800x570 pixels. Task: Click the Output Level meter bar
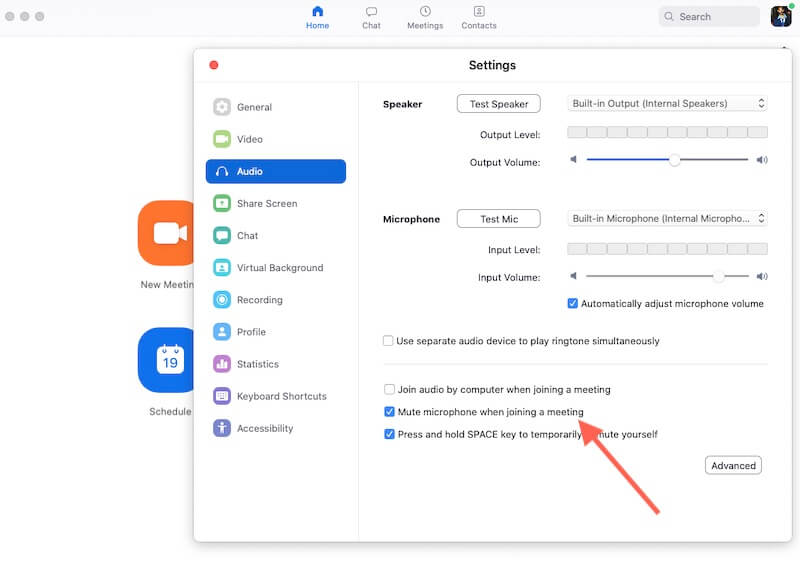pyautogui.click(x=667, y=132)
